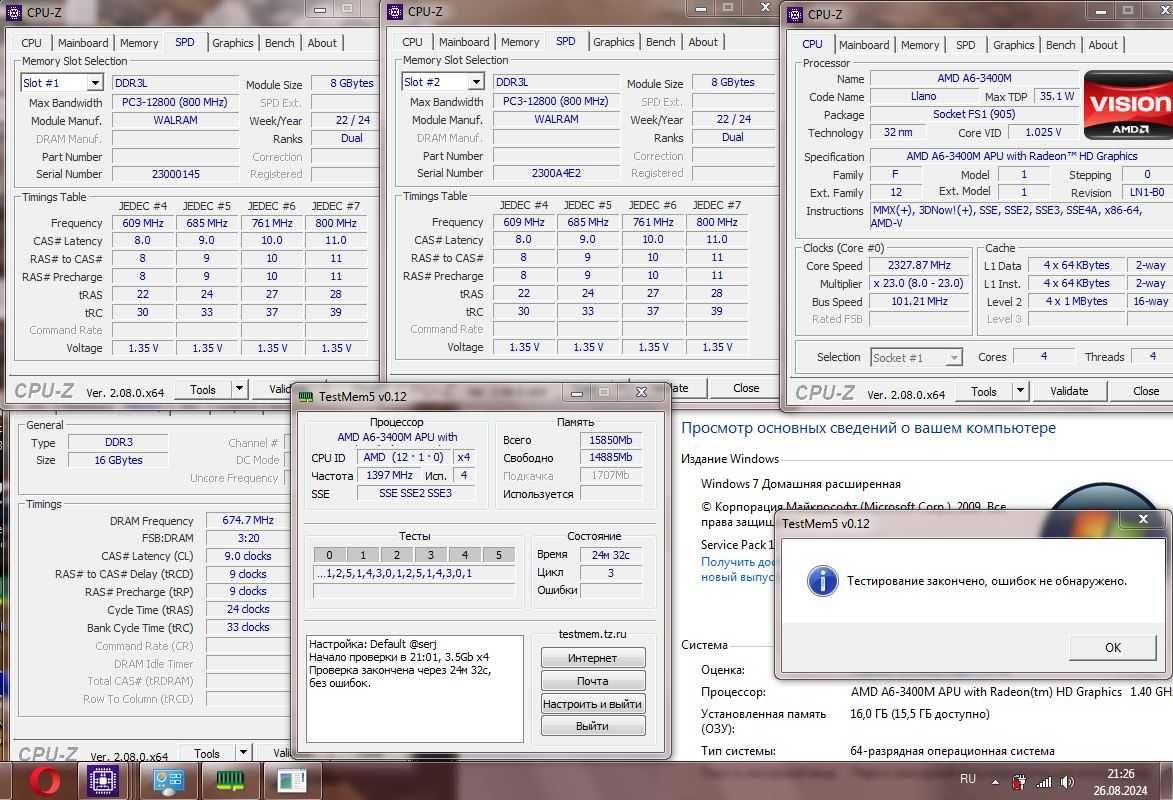Switch to CPU-Z via its taskbar icon

tap(102, 781)
